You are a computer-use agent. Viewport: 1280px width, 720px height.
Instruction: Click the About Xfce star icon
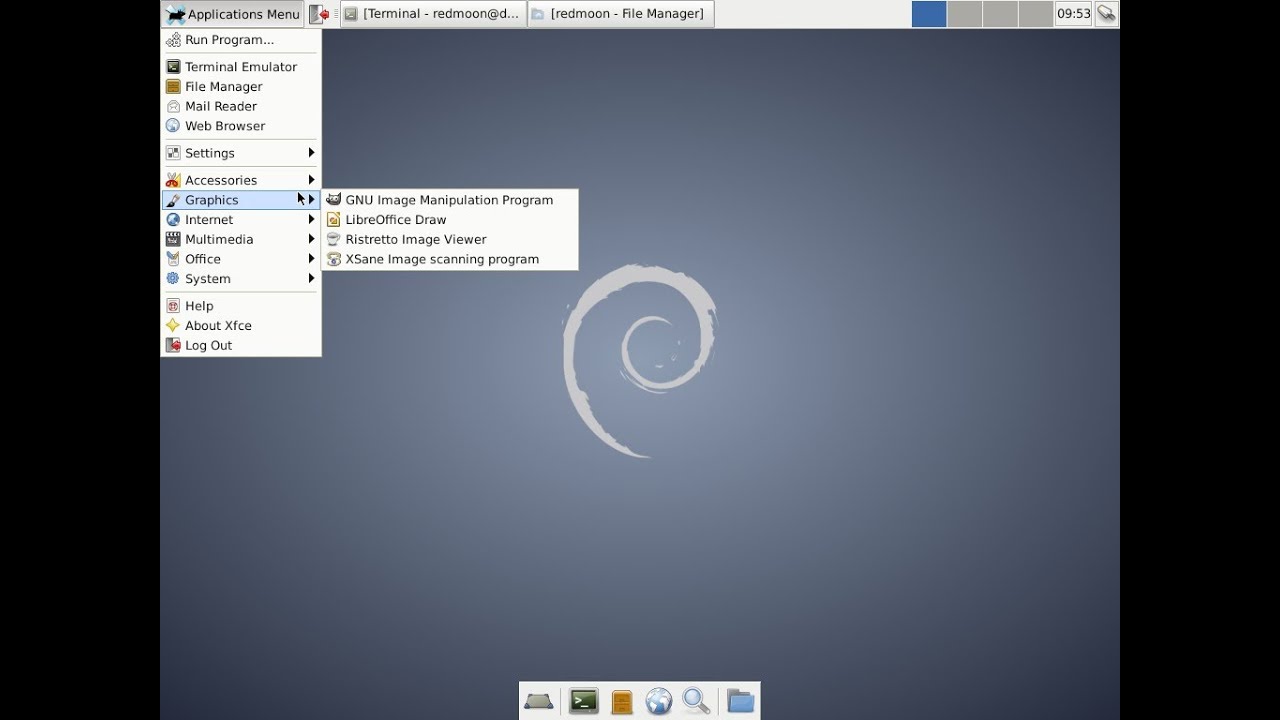coord(173,326)
